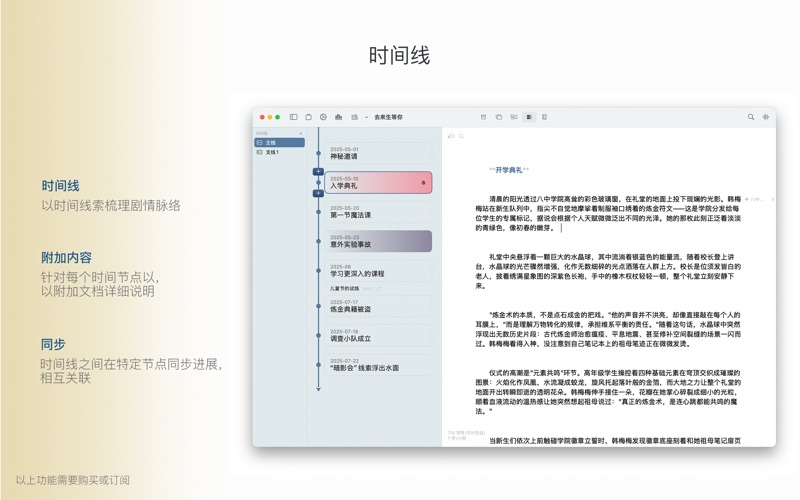800x500 pixels.
Task: Click the paragraph starting 礼堂中央悬浮着
Action: pos(608,271)
